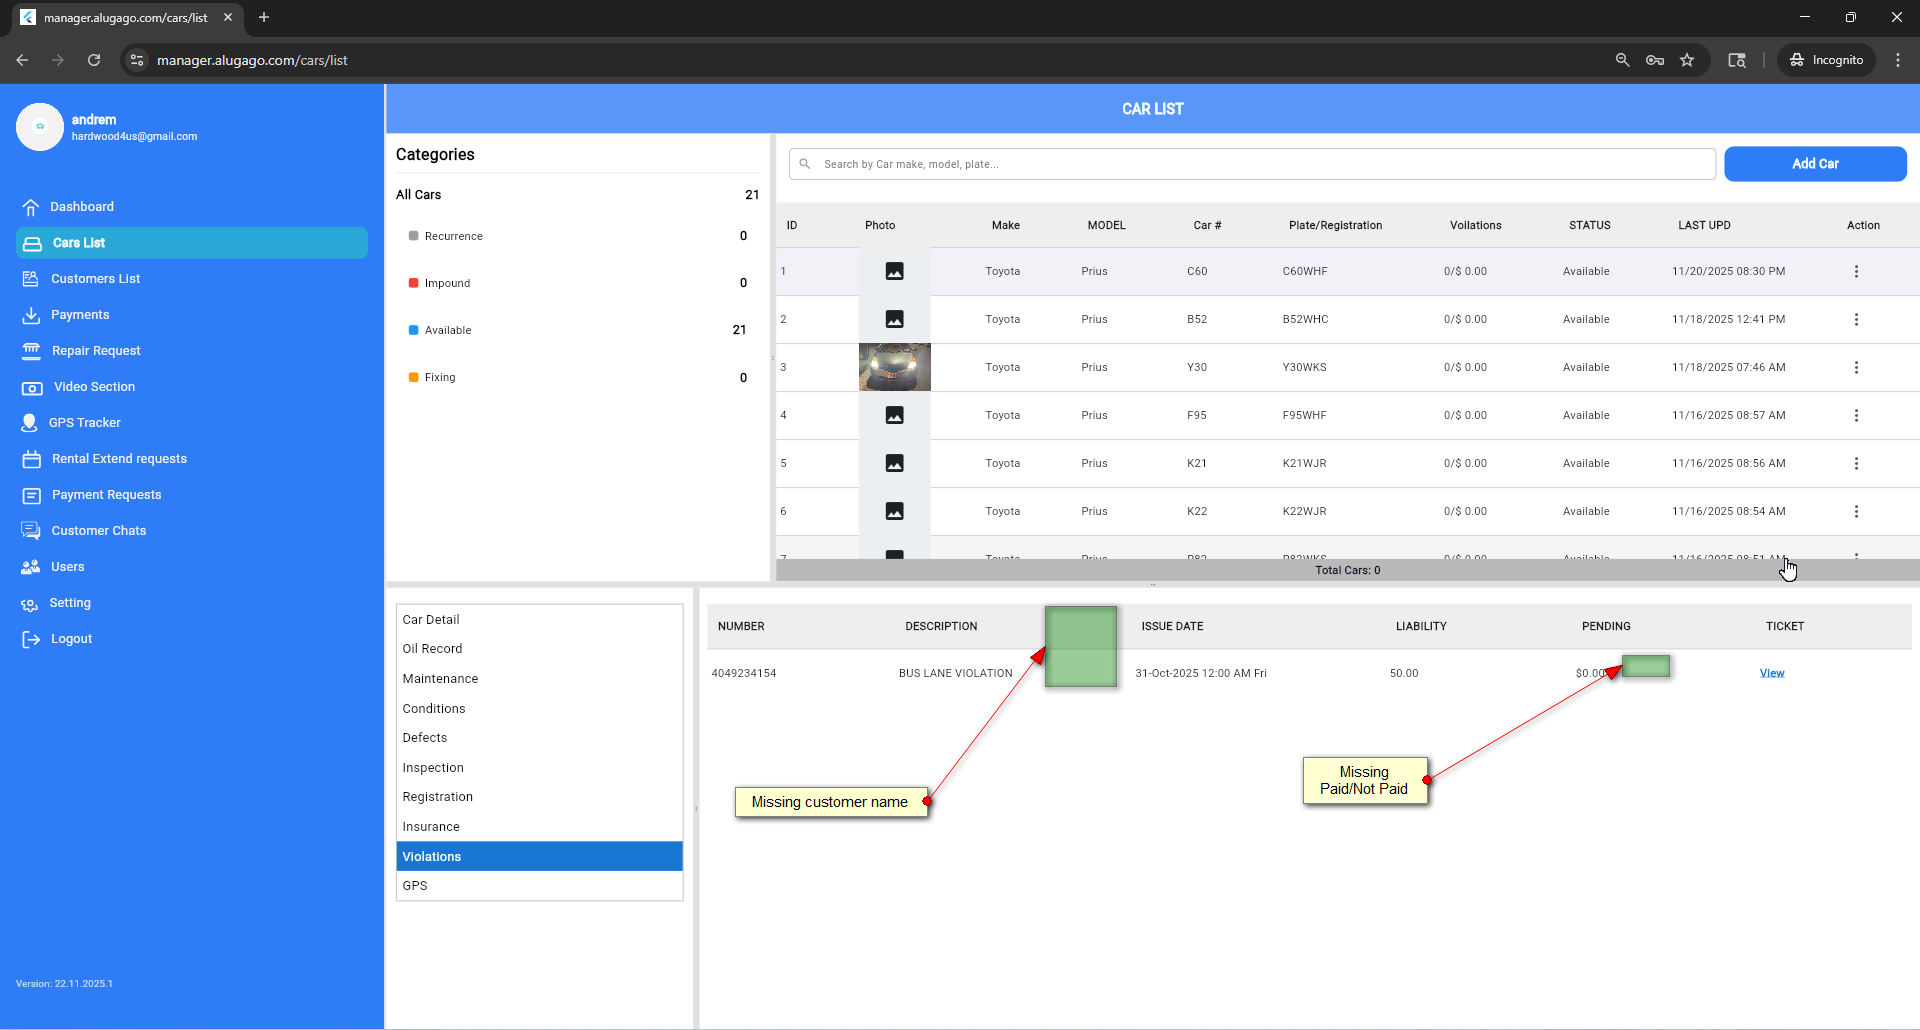Open row actions for car K22

coord(1856,512)
